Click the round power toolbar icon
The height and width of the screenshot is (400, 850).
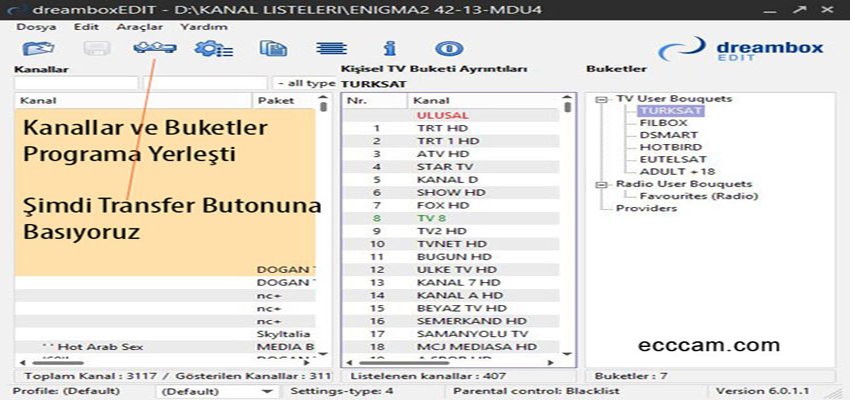pyautogui.click(x=449, y=49)
